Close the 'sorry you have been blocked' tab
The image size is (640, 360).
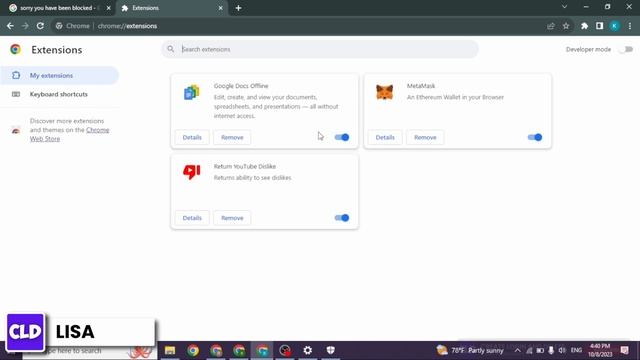109,8
